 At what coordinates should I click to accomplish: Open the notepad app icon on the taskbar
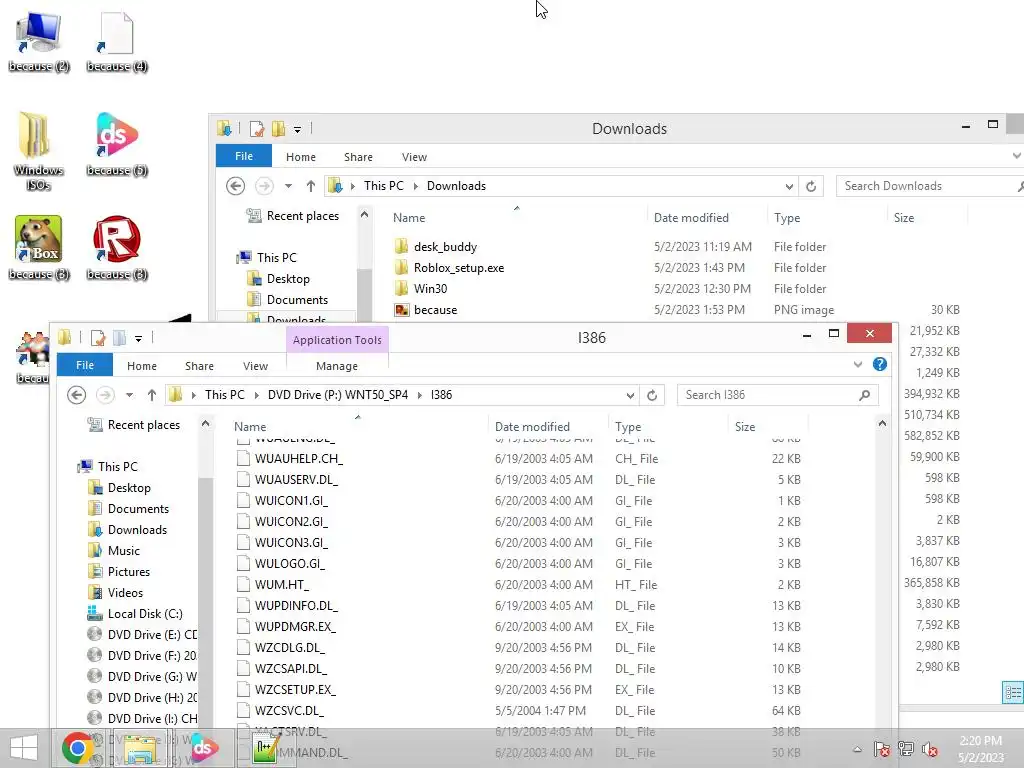pos(266,748)
